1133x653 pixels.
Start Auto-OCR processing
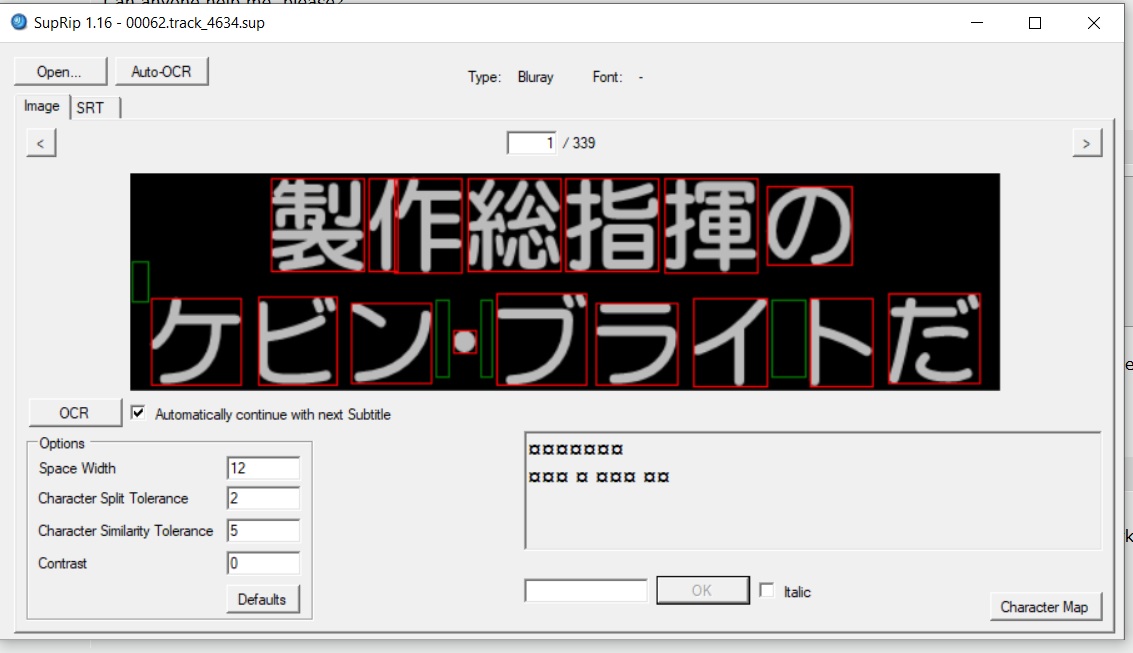161,72
